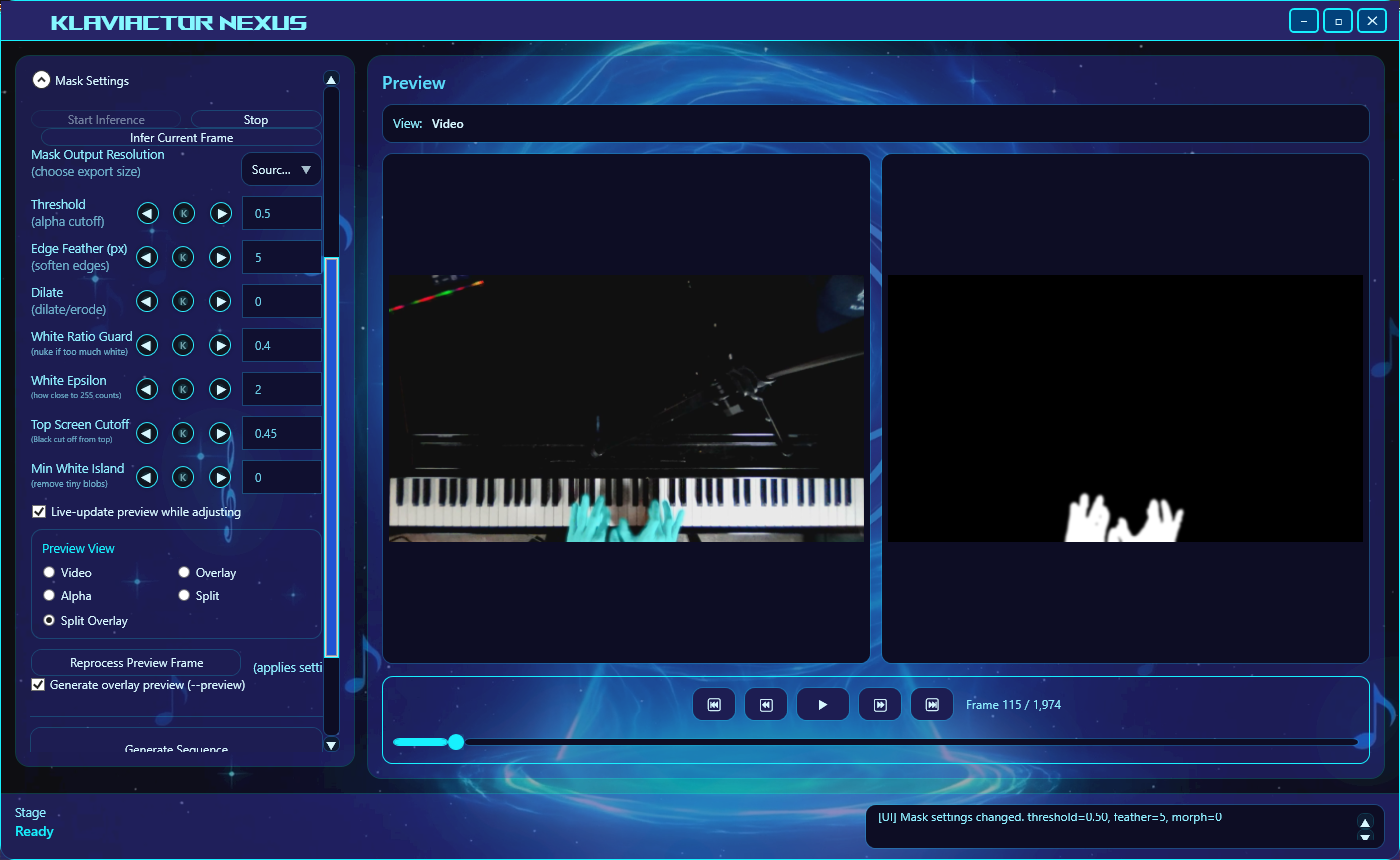This screenshot has width=1400, height=860.
Task: Click the frame timeline slider handle
Action: (x=457, y=742)
